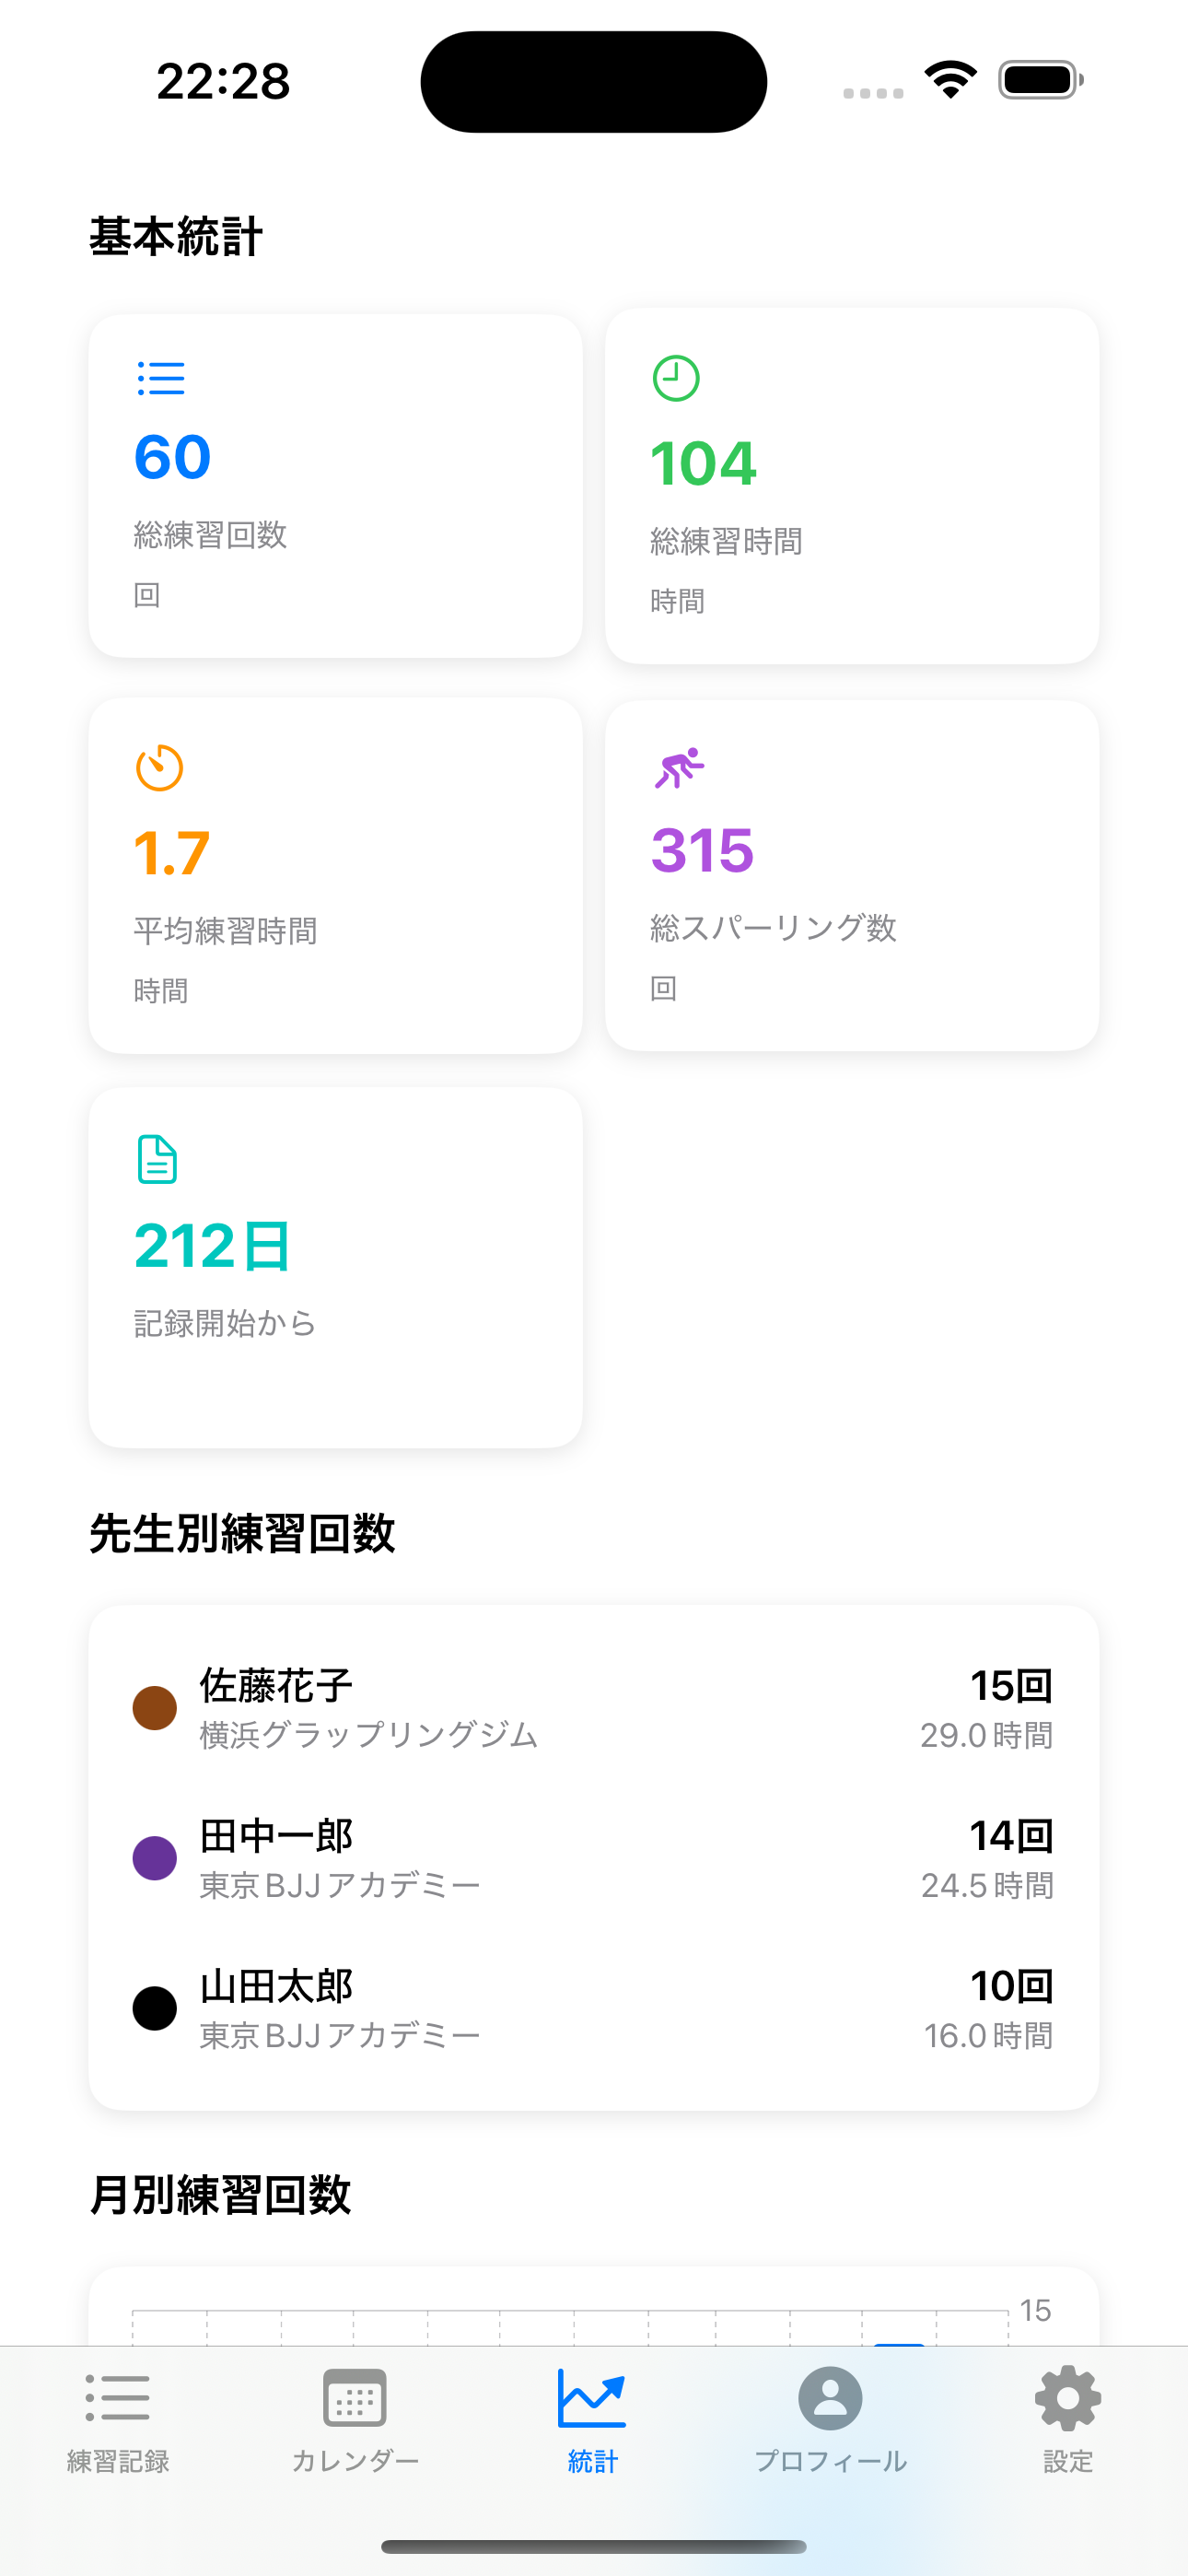Open the 練習記録 tab
Viewport: 1188px width, 2576px height.
coord(118,2418)
